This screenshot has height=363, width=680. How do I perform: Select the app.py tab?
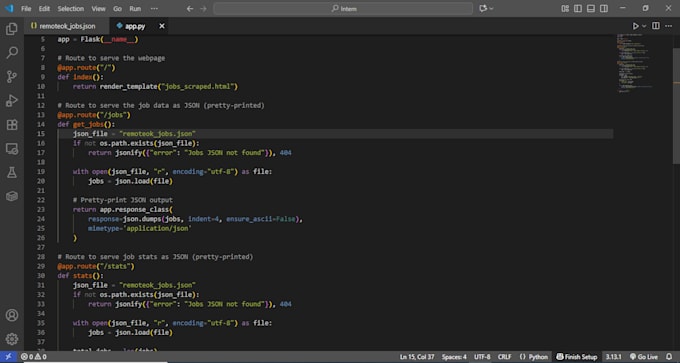135,26
